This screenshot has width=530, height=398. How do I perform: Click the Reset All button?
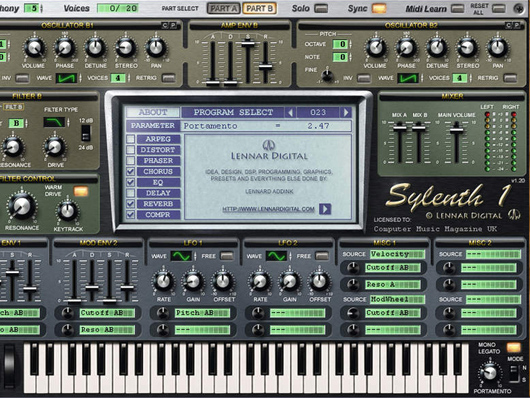click(x=499, y=8)
